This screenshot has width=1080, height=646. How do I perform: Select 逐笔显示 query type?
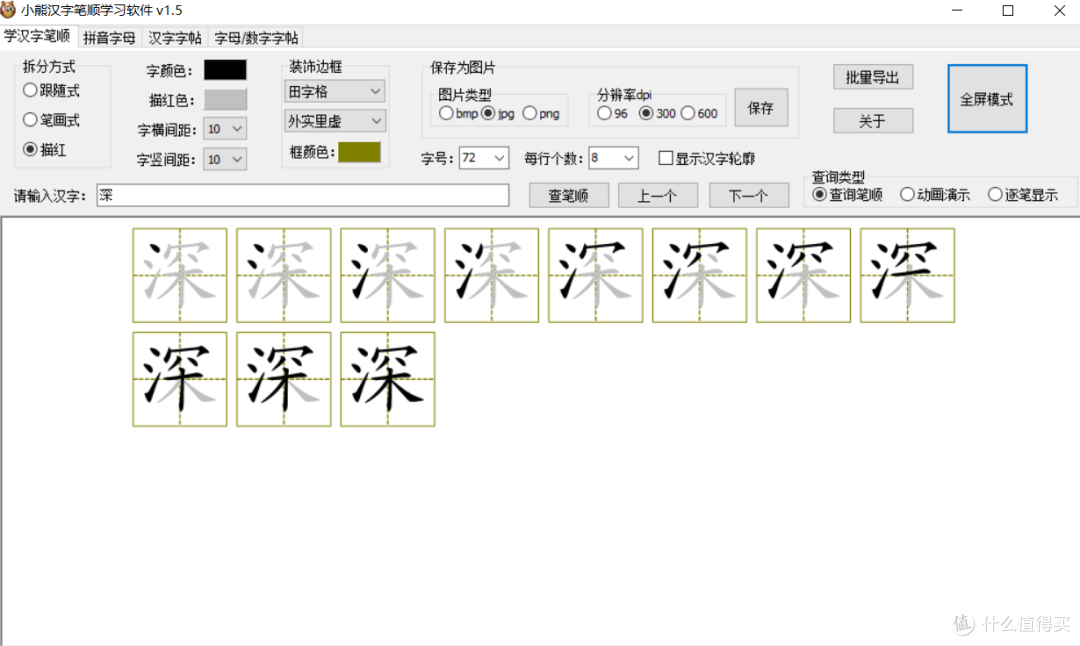pos(1023,195)
